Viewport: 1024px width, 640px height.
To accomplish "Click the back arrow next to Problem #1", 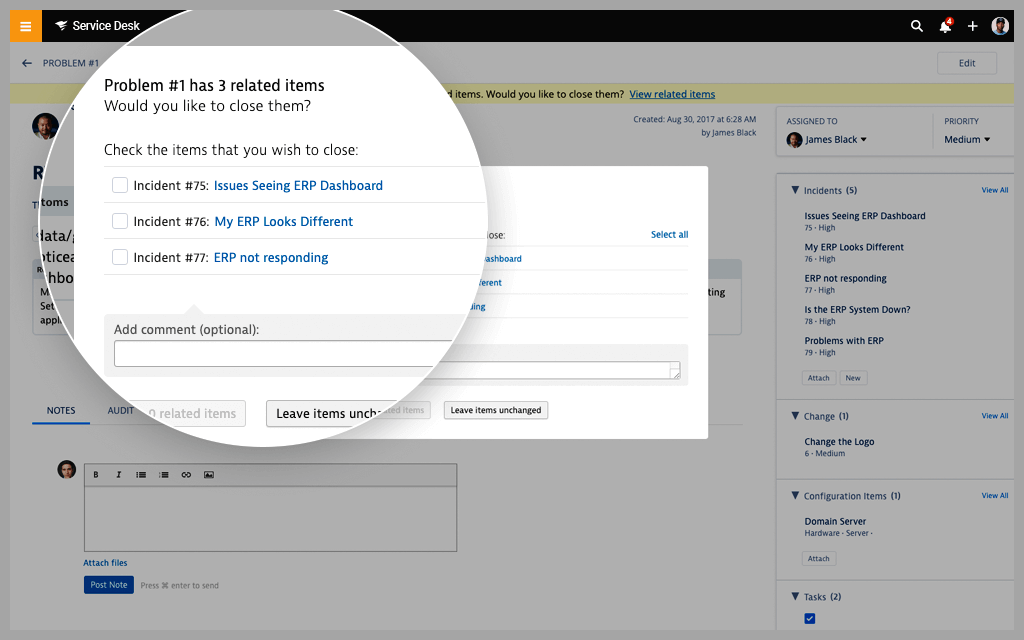I will 27,62.
